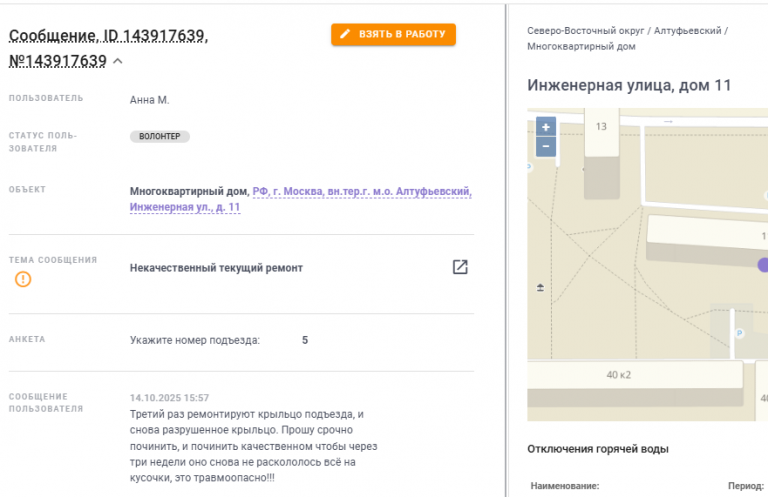
Task: Click the user name 'Анна М.'
Action: coord(150,99)
